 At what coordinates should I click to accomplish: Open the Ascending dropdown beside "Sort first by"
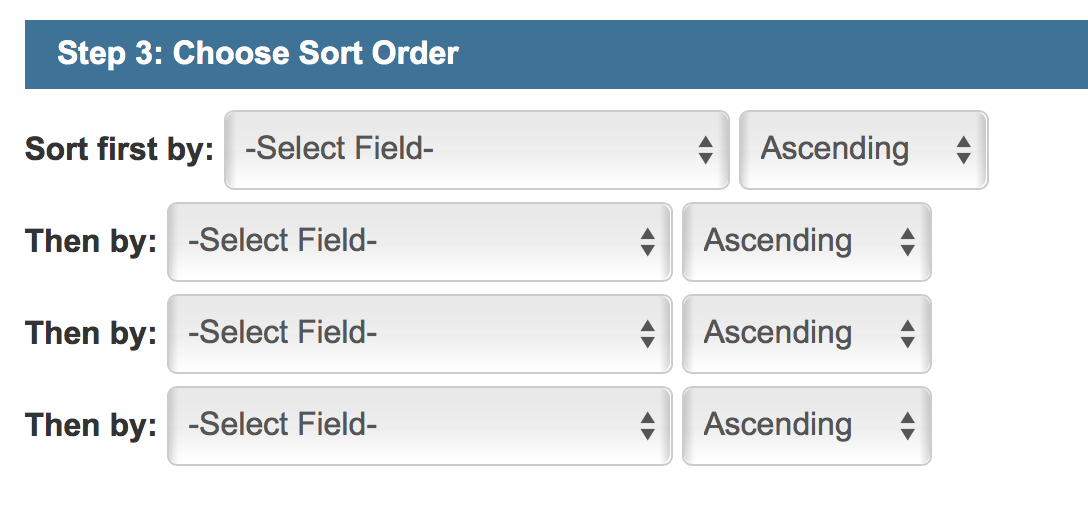863,150
